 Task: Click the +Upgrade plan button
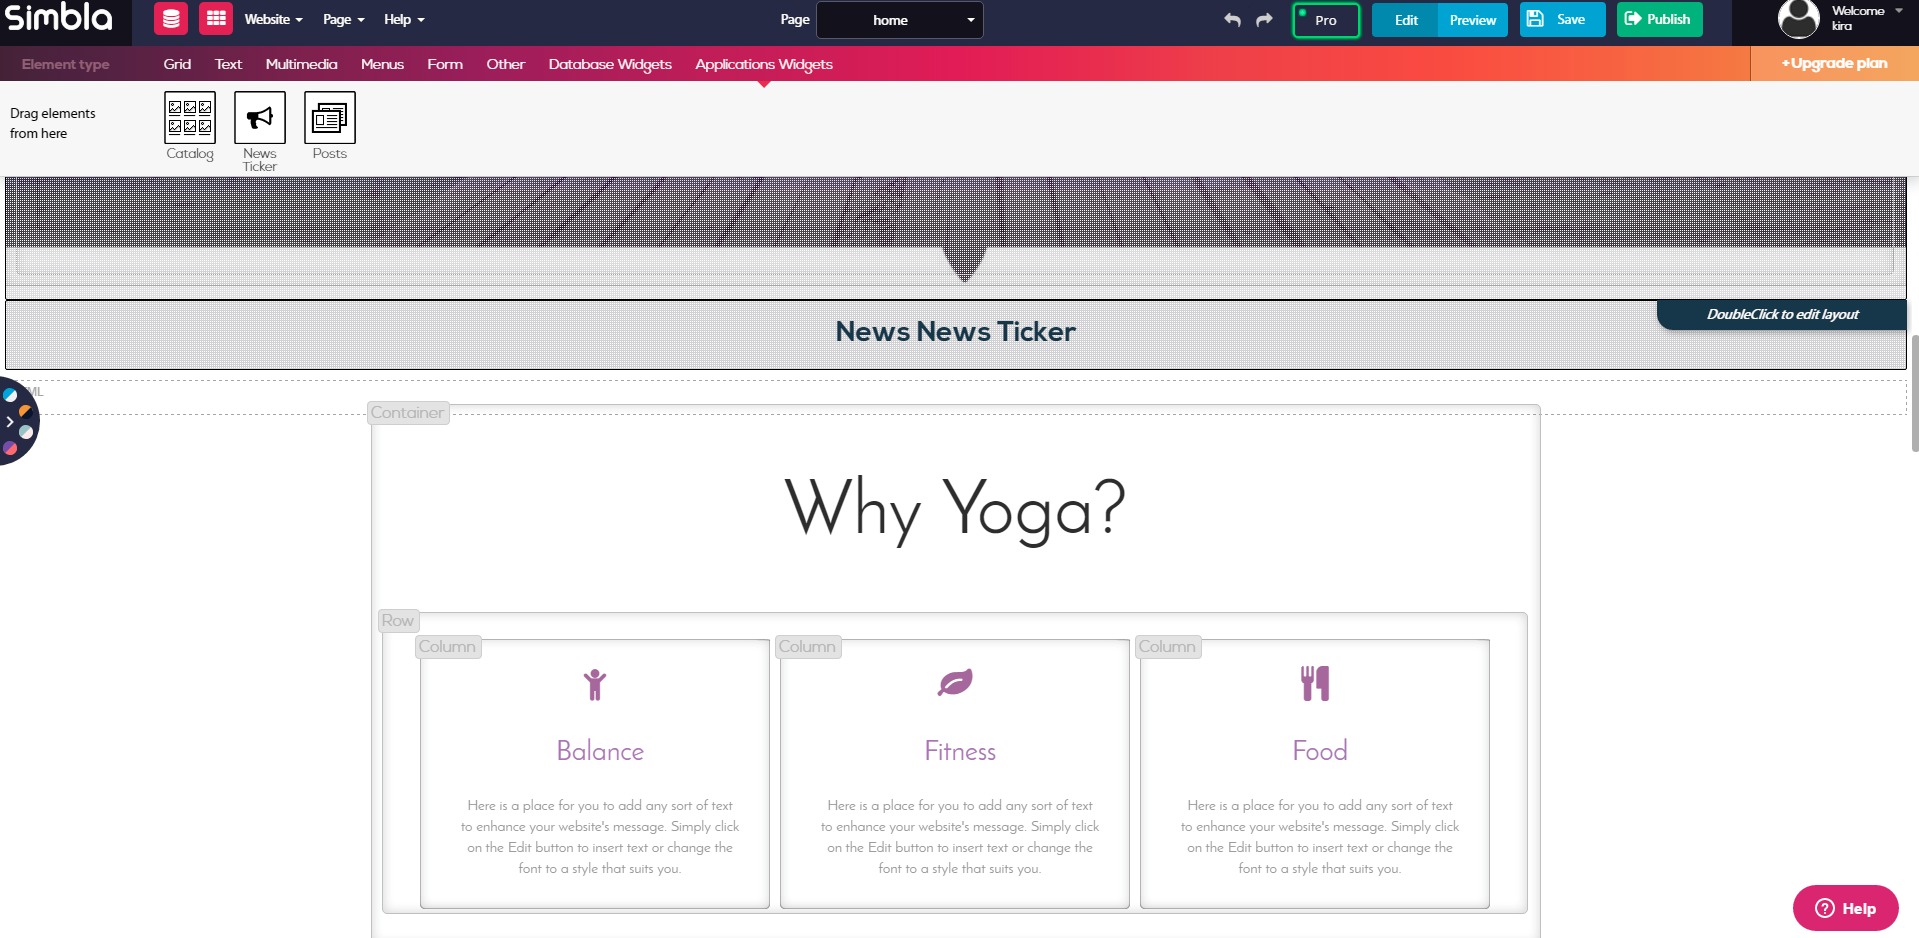pyautogui.click(x=1834, y=63)
